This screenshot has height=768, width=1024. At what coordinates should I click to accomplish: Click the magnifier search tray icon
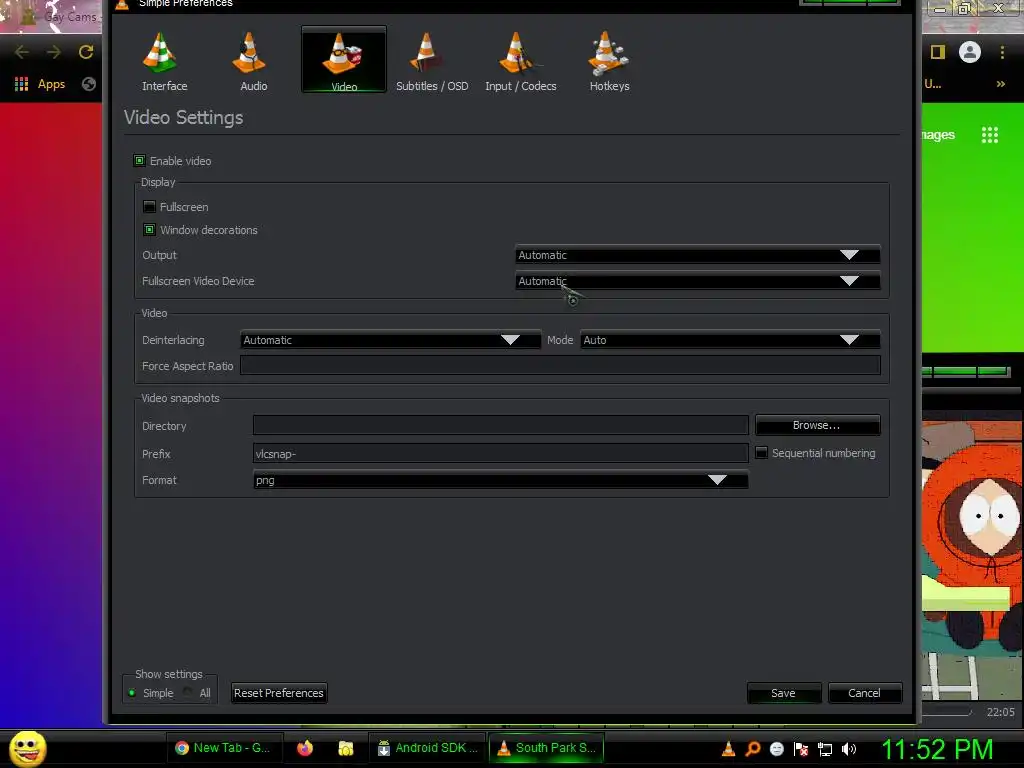(752, 749)
